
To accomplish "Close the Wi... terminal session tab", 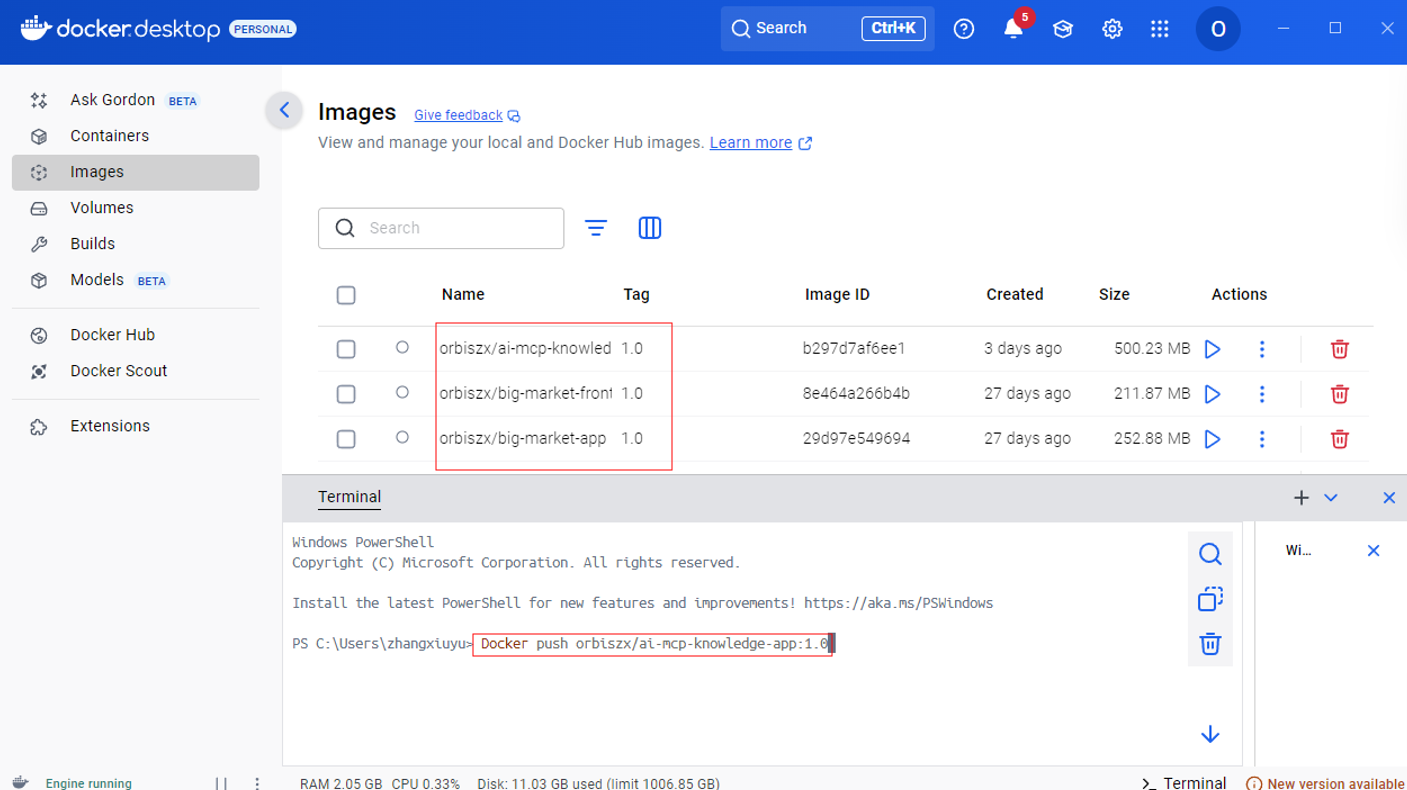I will coord(1373,551).
